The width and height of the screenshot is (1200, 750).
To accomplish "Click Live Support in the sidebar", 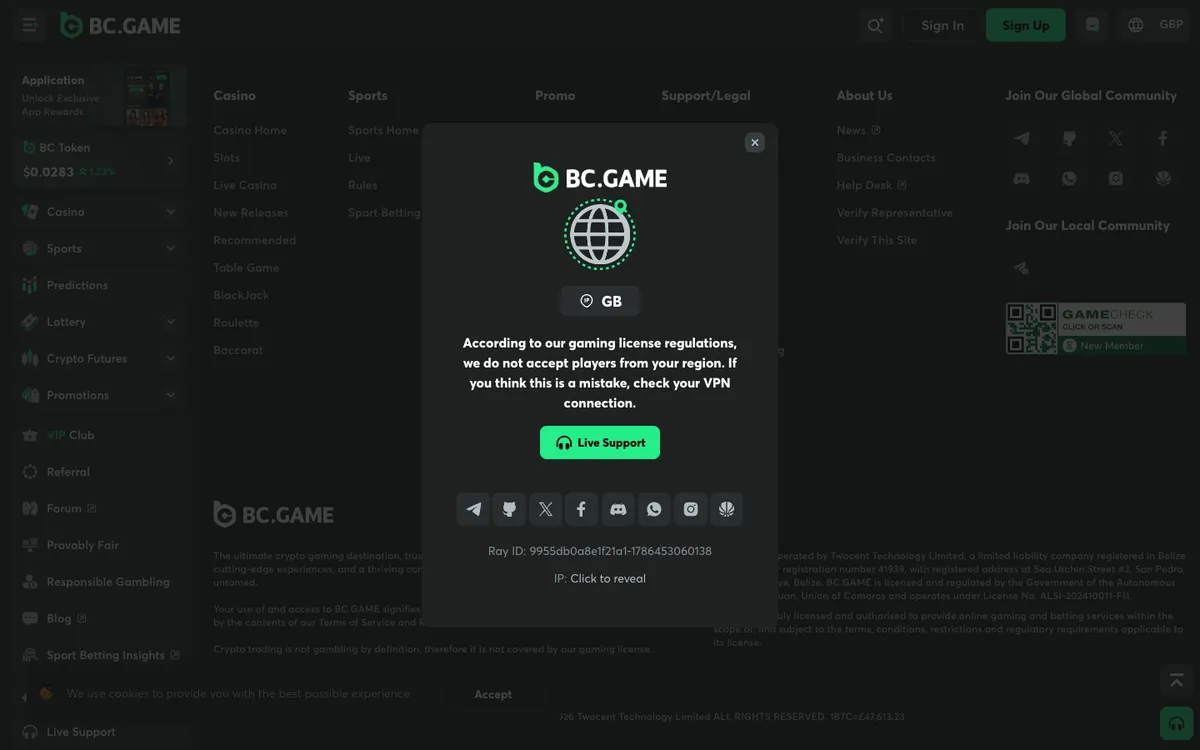I will click(101, 732).
